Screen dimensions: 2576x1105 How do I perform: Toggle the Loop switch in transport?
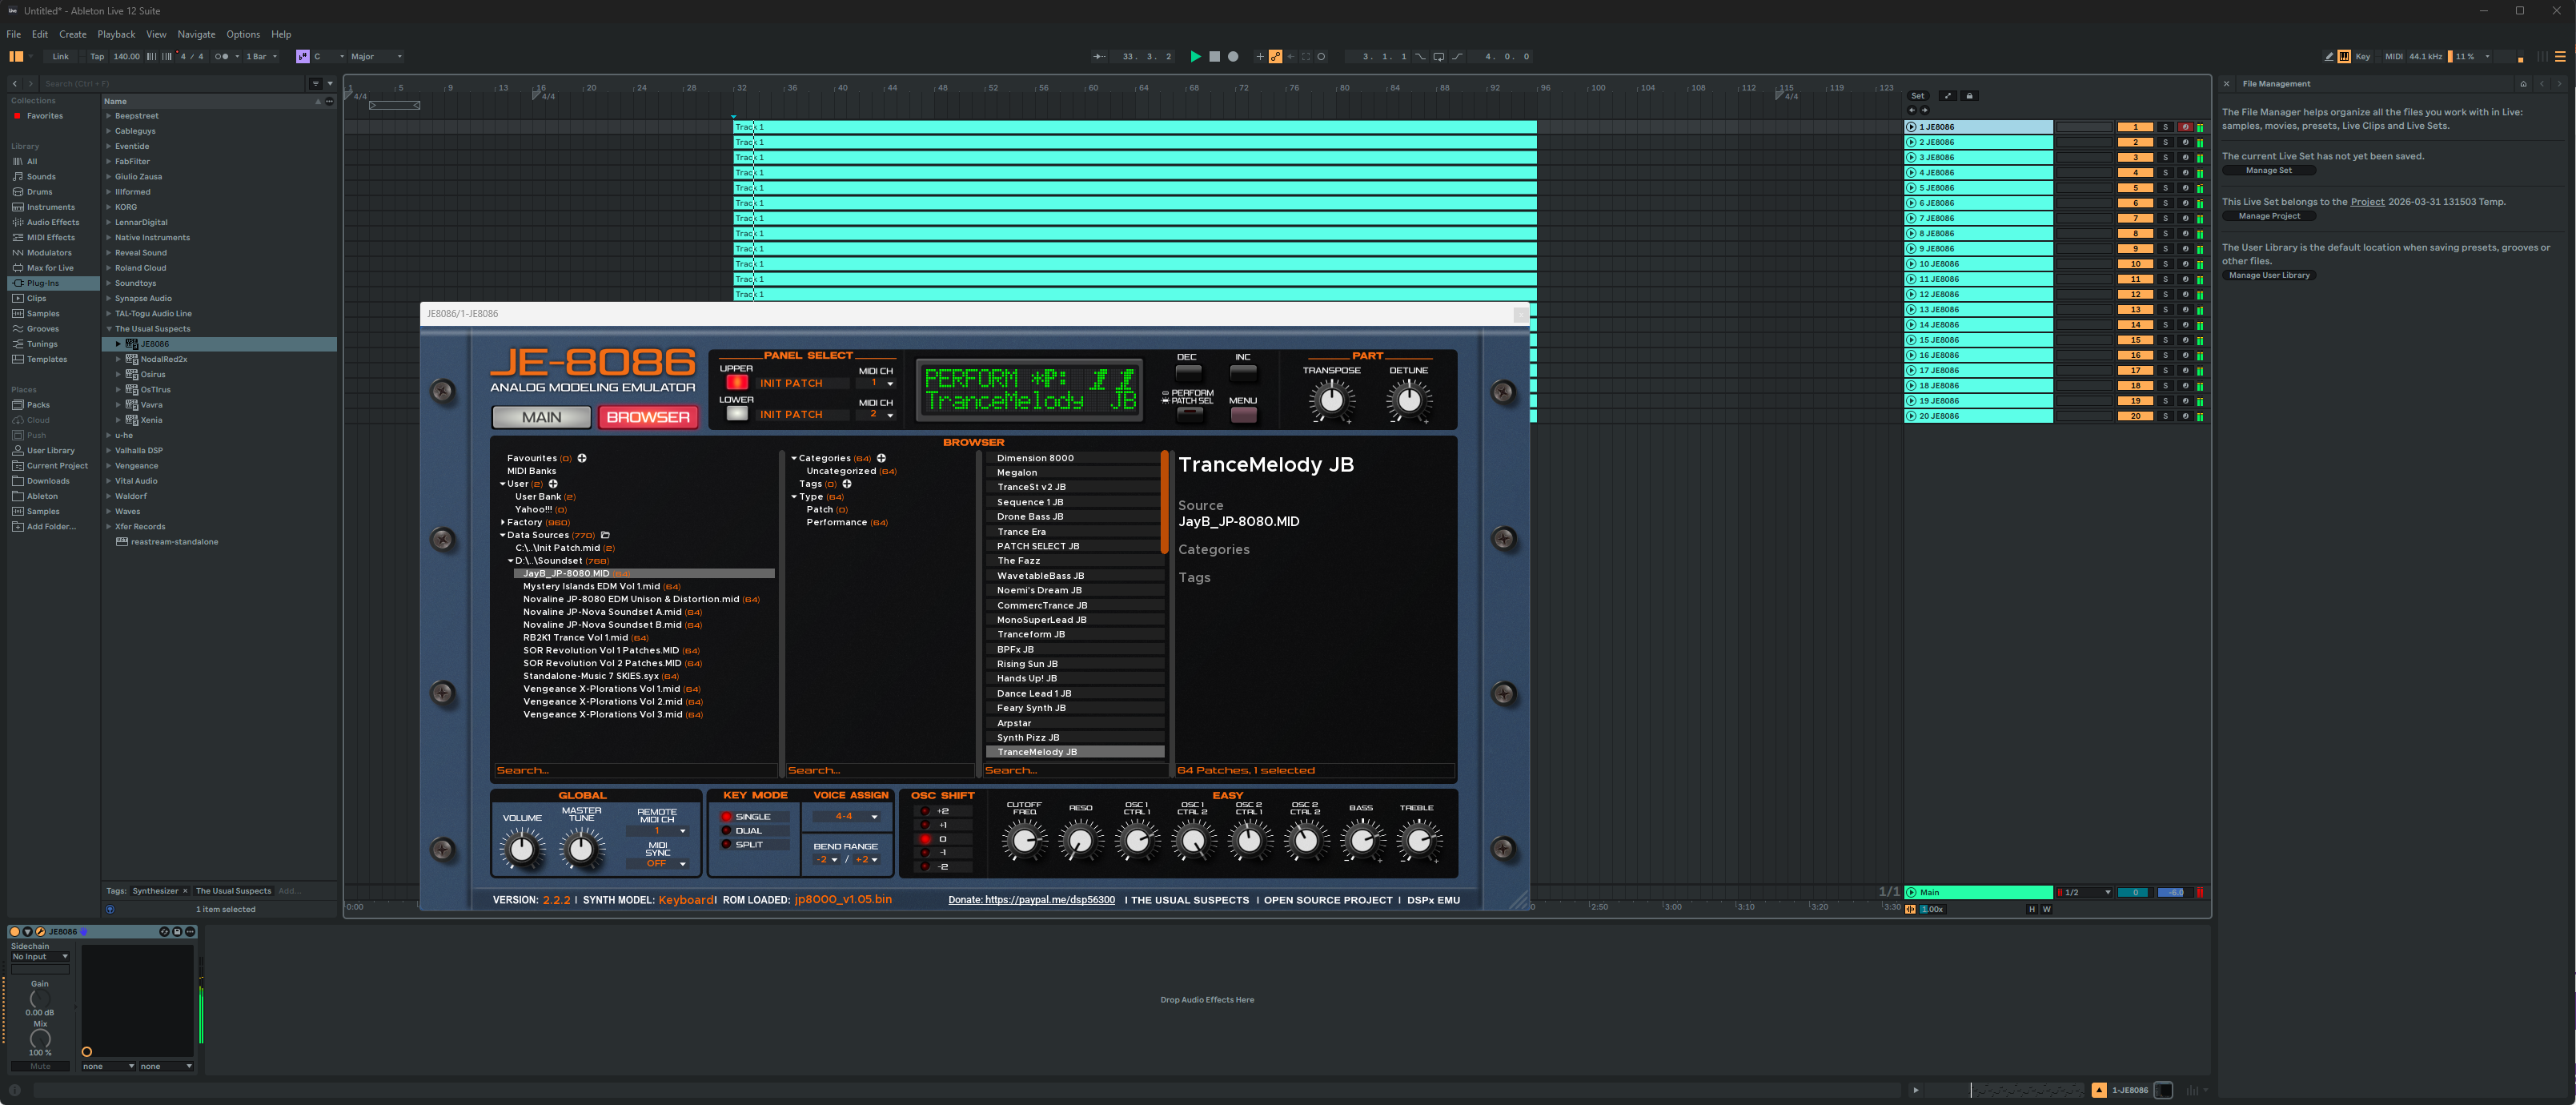click(x=1438, y=57)
